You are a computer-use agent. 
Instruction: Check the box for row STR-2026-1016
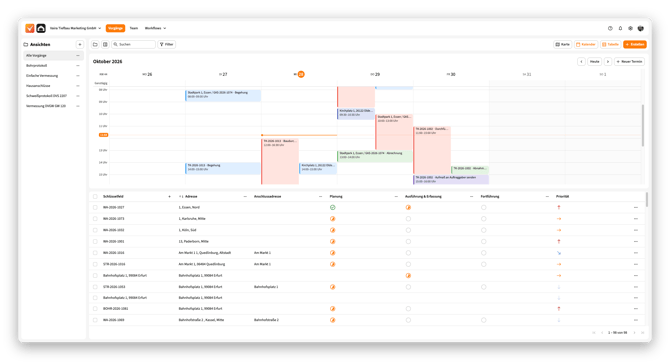(x=95, y=264)
